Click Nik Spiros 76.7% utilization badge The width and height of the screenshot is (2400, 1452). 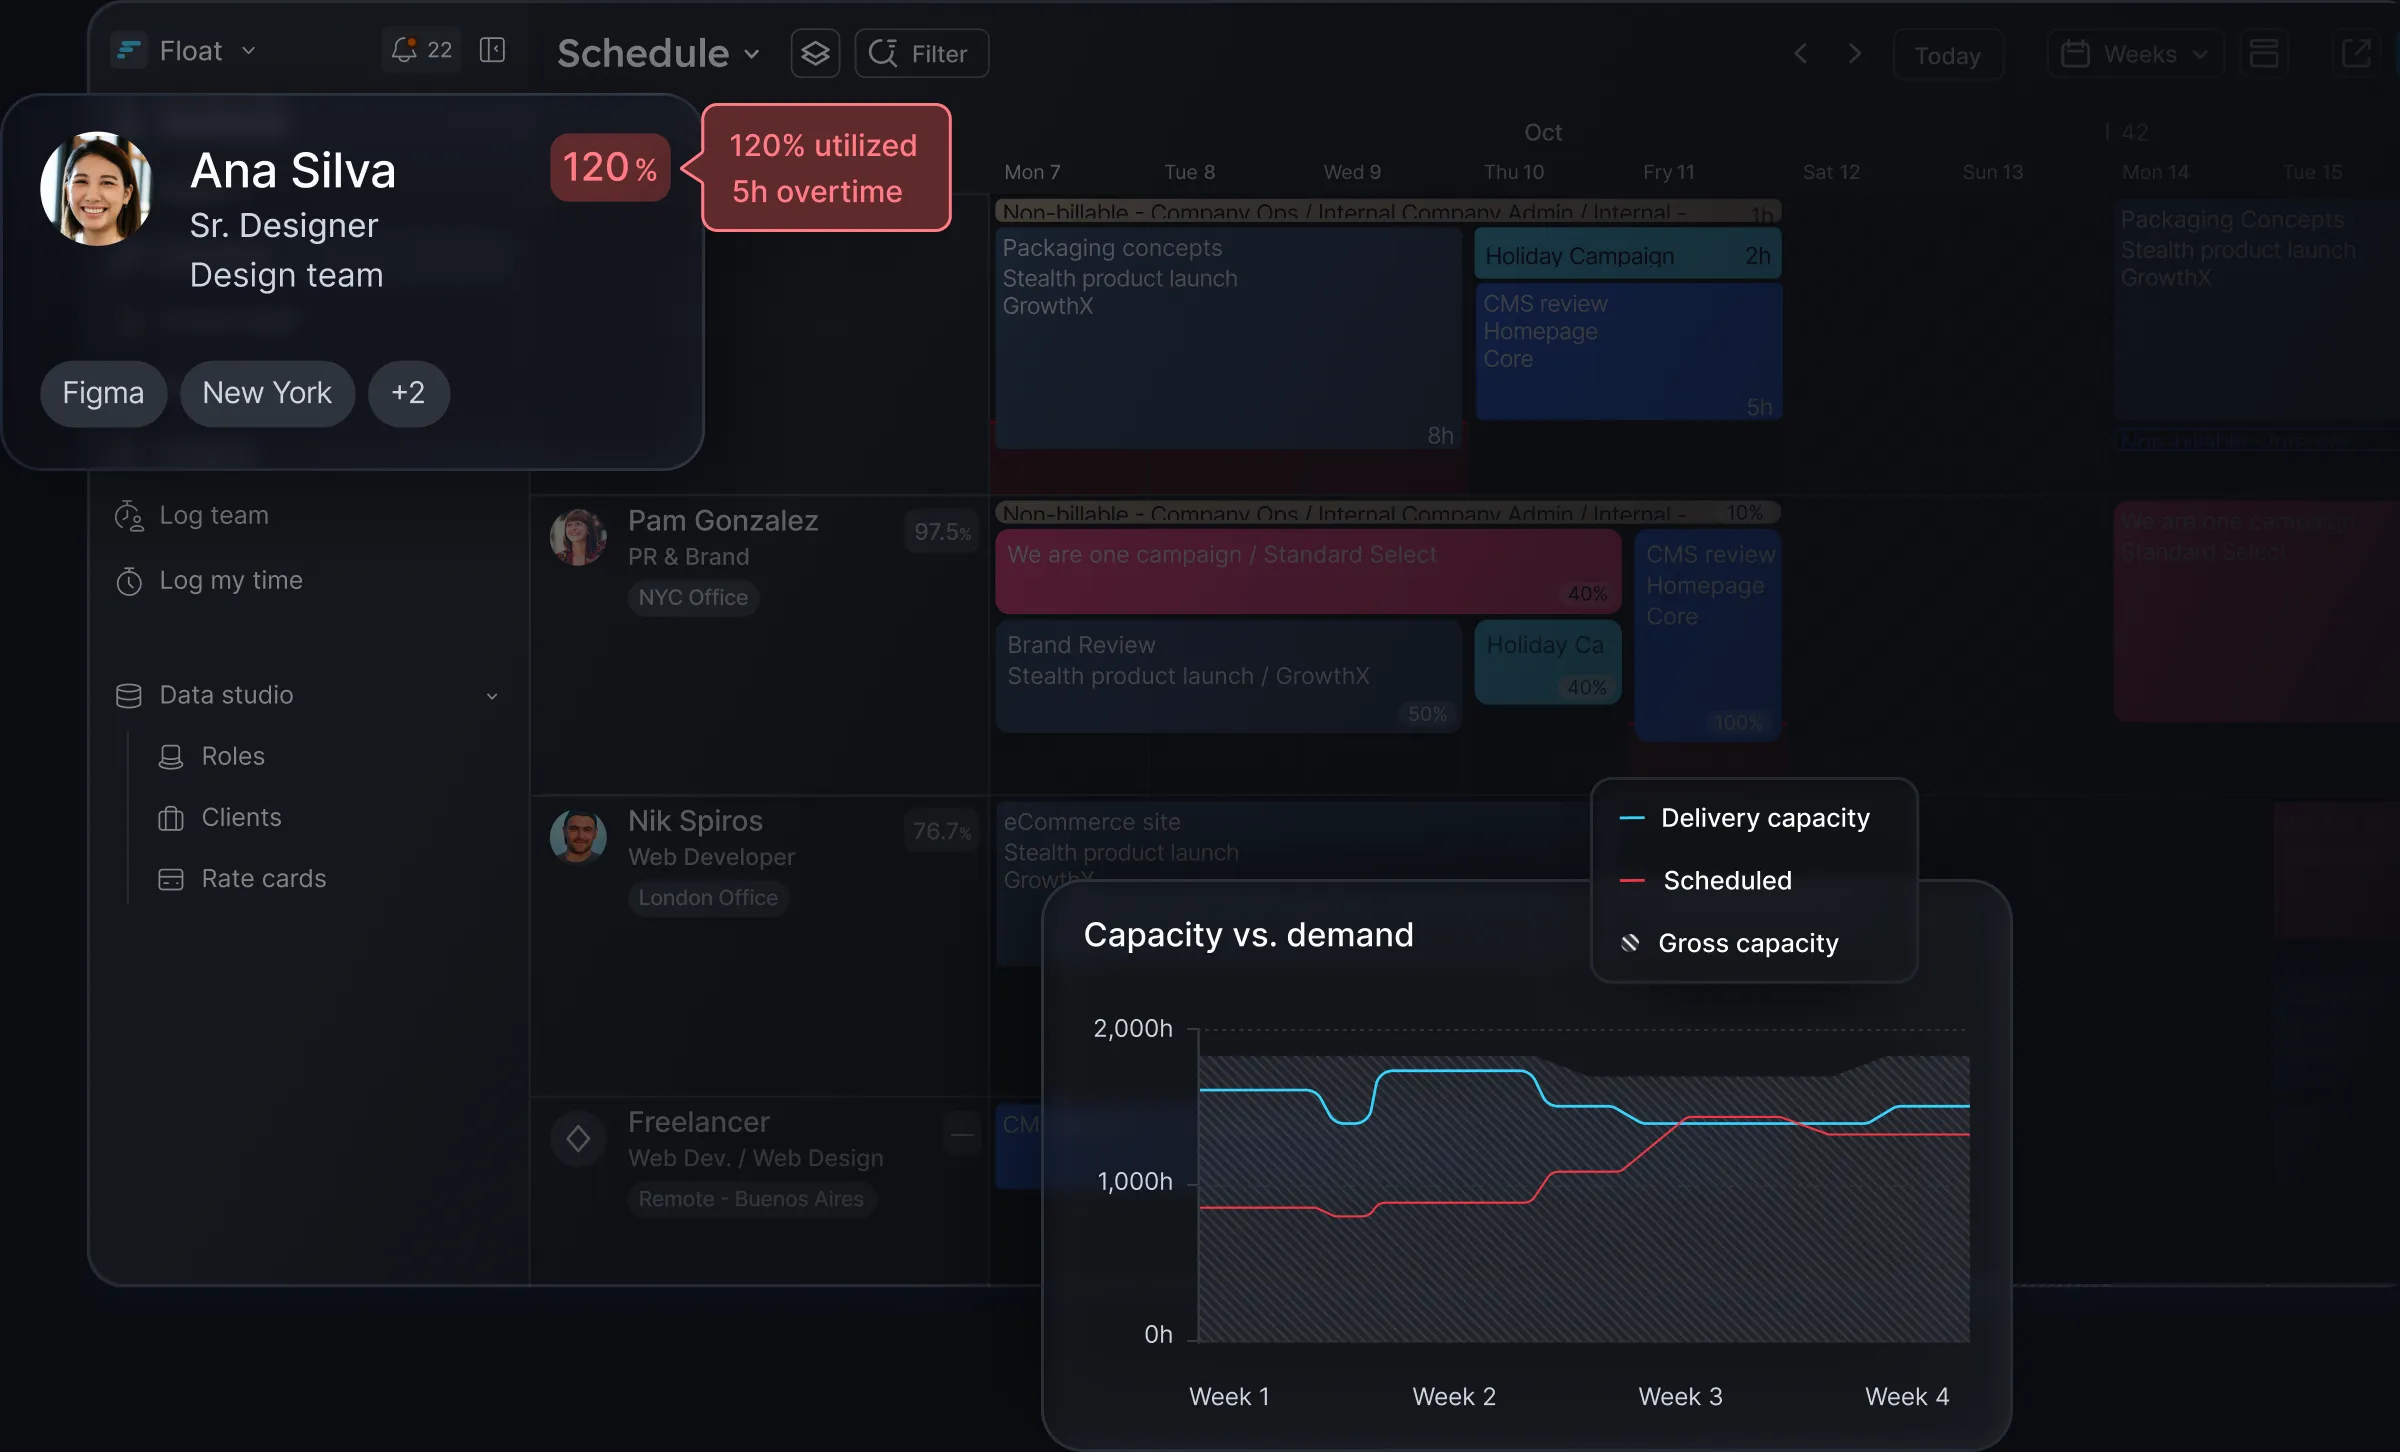click(x=942, y=831)
